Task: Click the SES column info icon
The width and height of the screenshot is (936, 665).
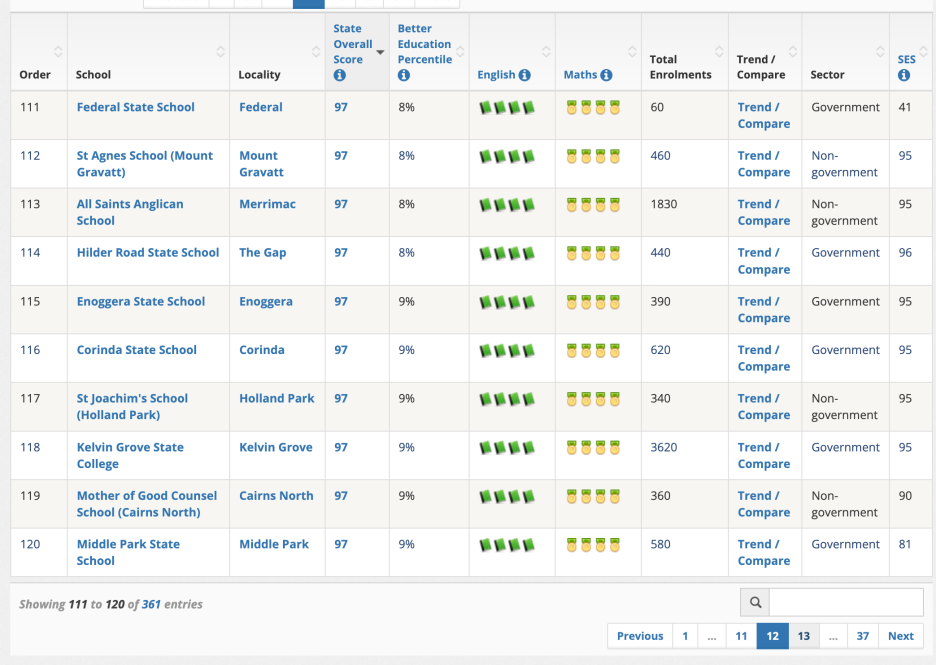Action: [904, 76]
